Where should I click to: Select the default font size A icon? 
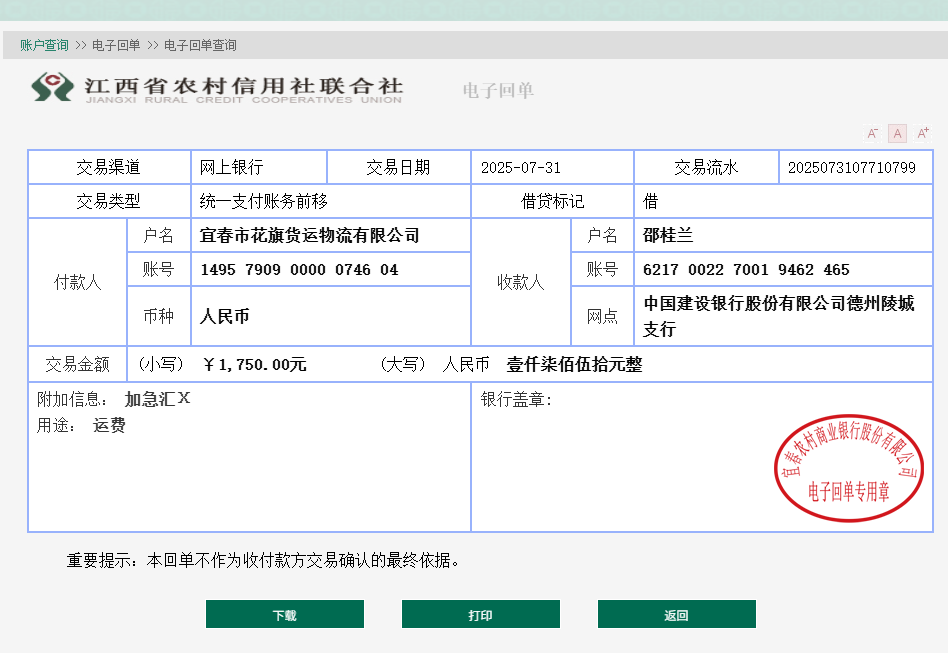897,133
